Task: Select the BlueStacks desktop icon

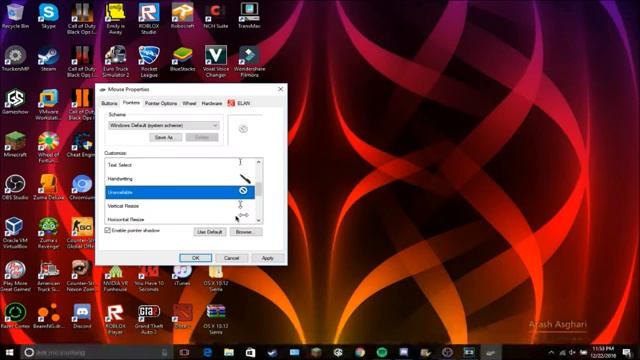Action: [x=182, y=59]
